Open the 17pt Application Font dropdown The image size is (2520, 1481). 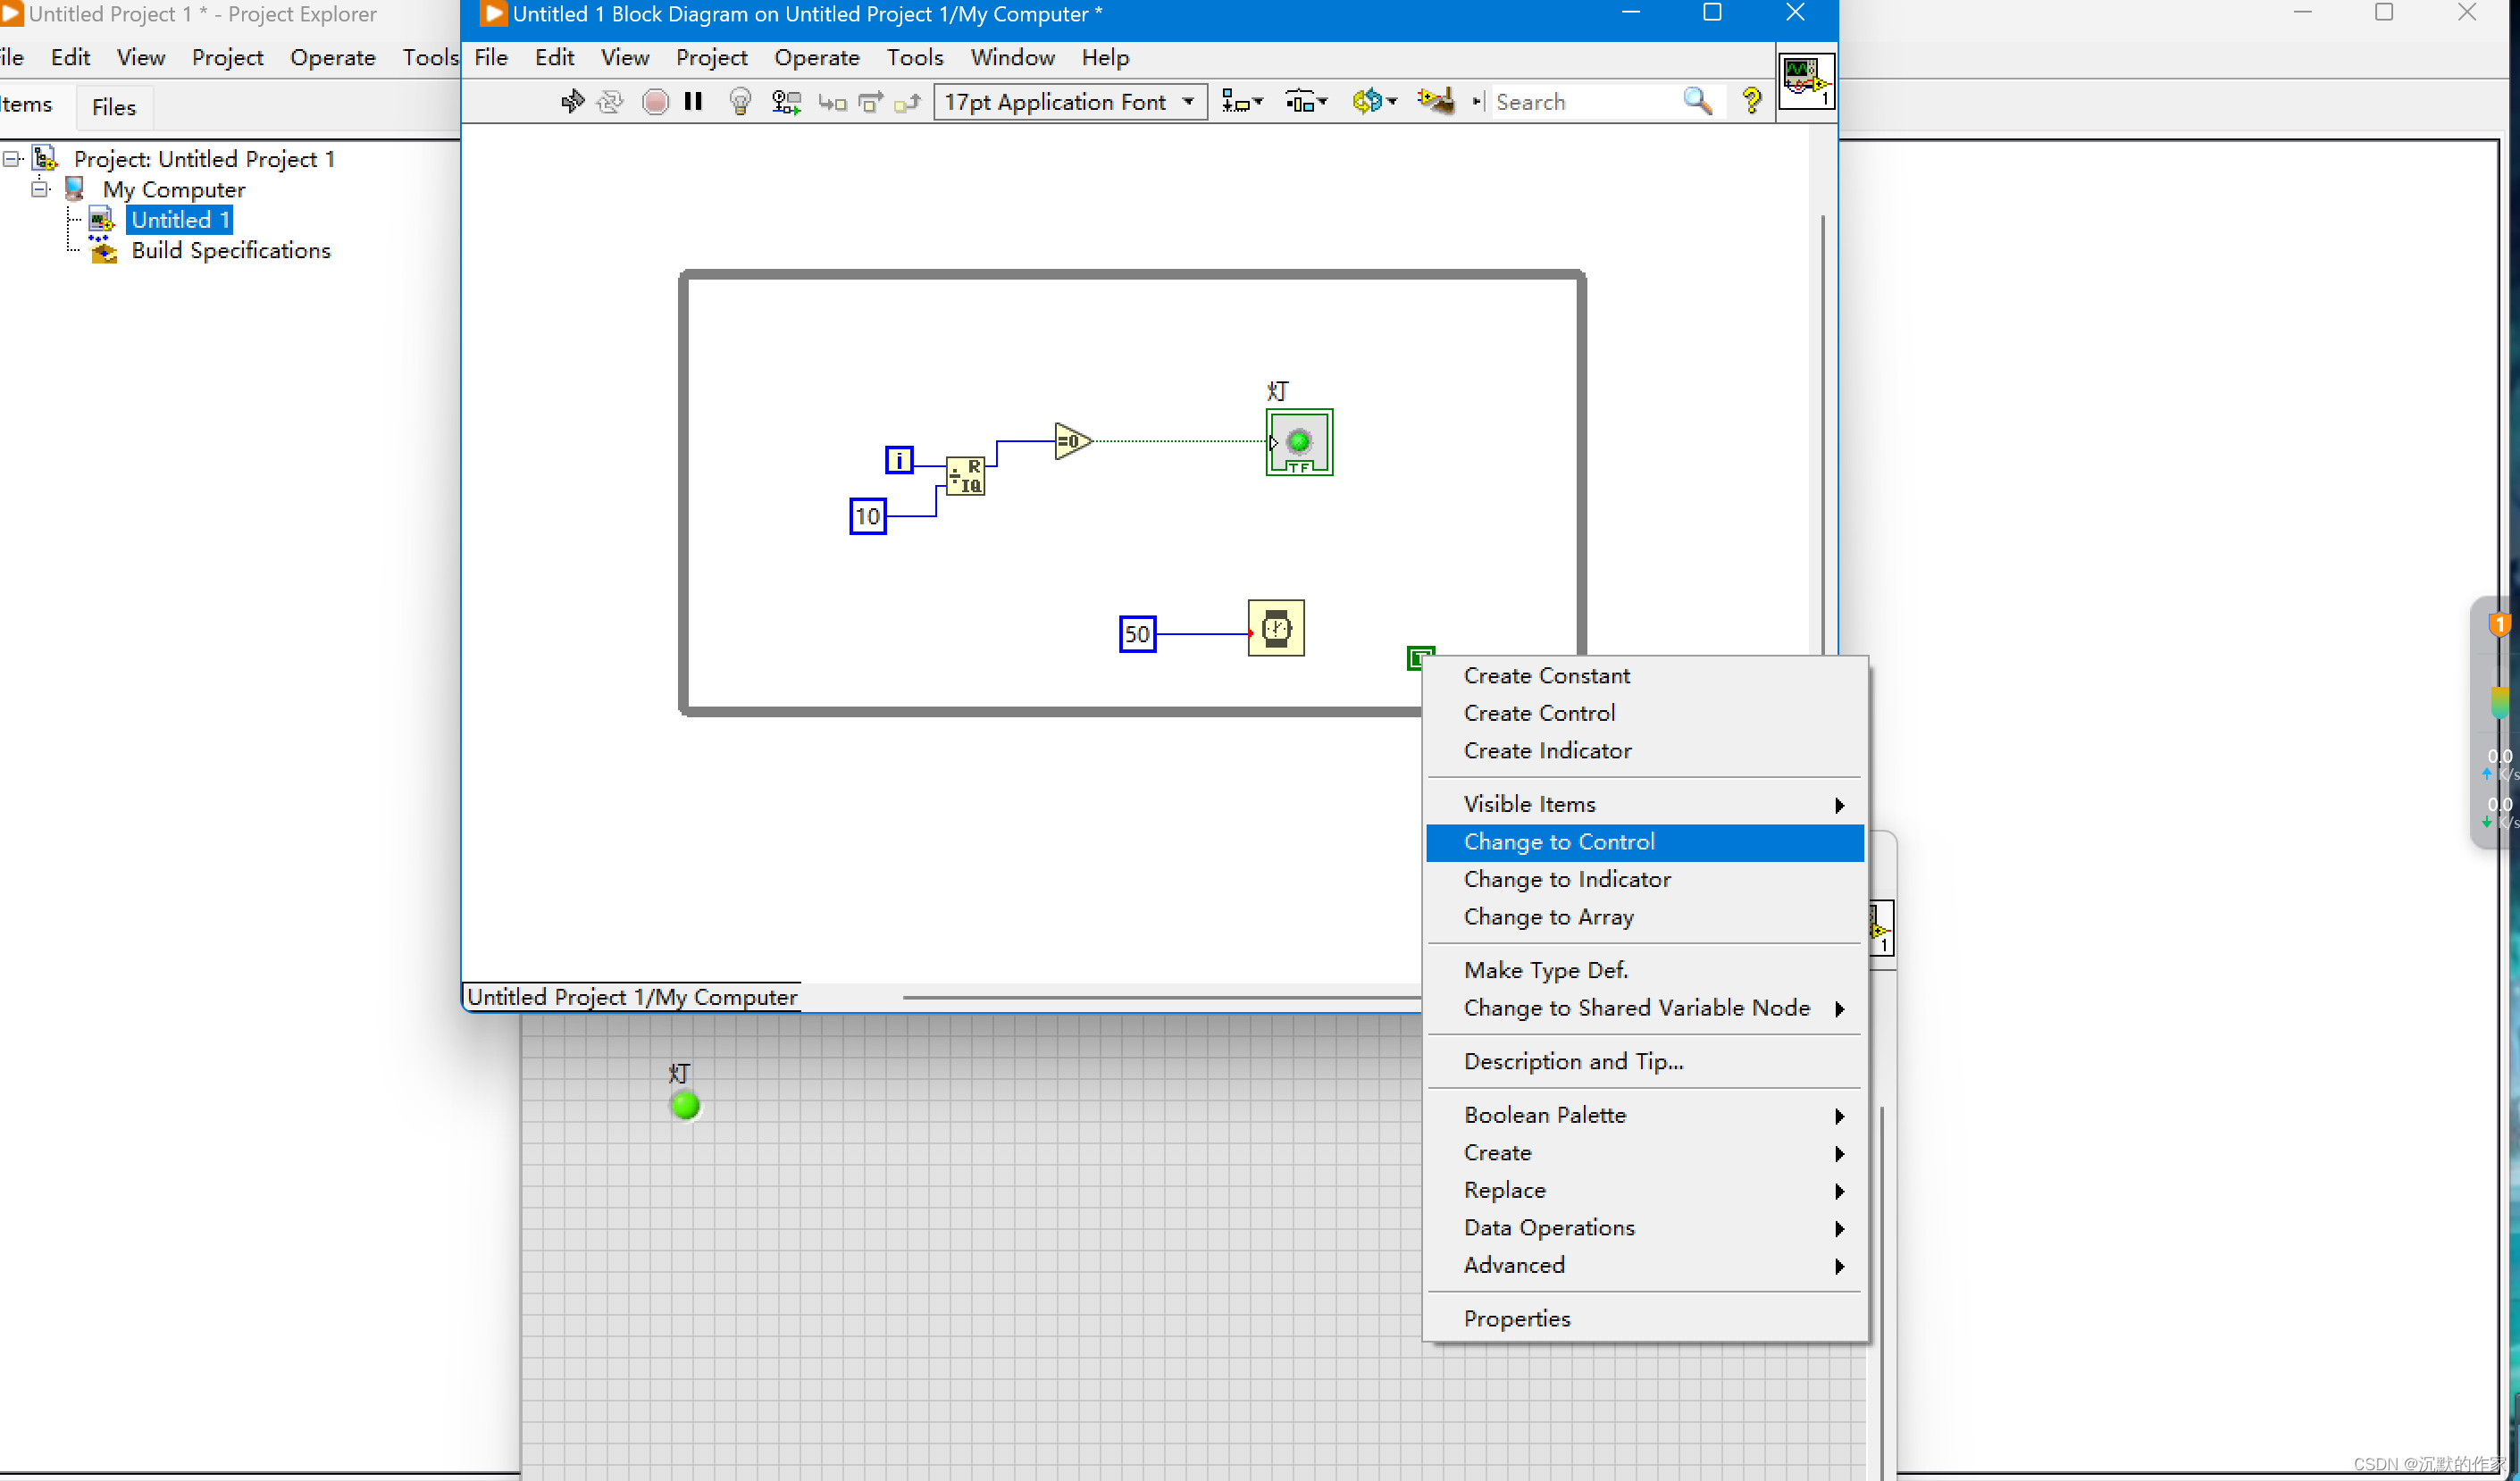[1069, 102]
